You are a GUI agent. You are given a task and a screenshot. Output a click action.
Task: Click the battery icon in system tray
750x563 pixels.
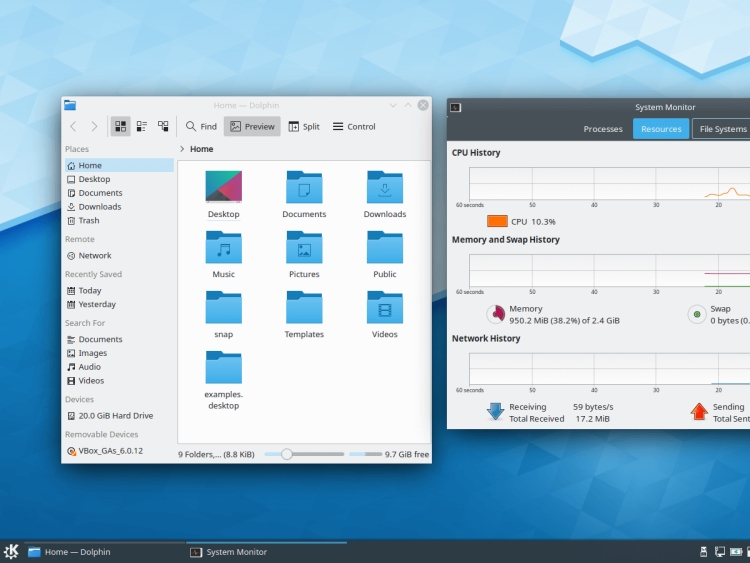click(x=735, y=551)
